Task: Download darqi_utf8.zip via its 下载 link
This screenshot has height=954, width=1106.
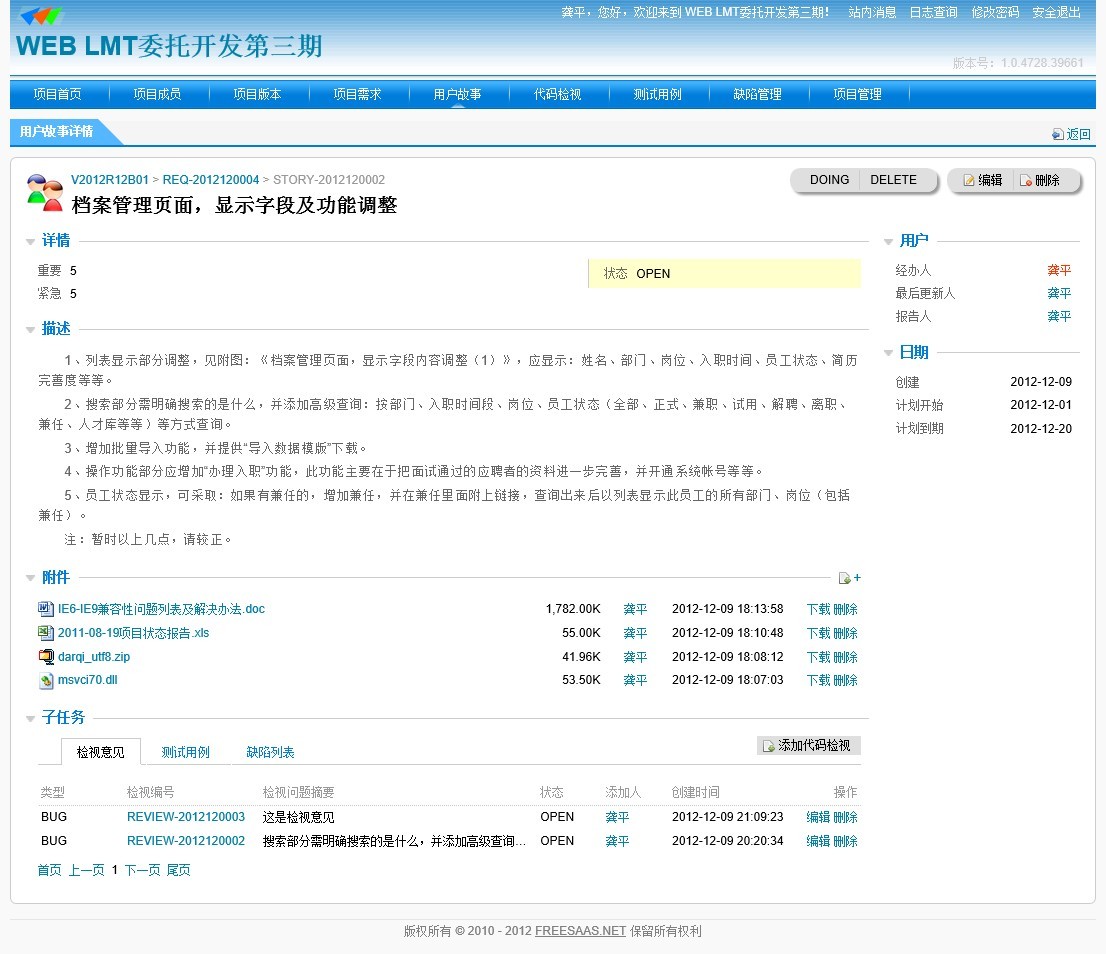Action: (x=818, y=657)
